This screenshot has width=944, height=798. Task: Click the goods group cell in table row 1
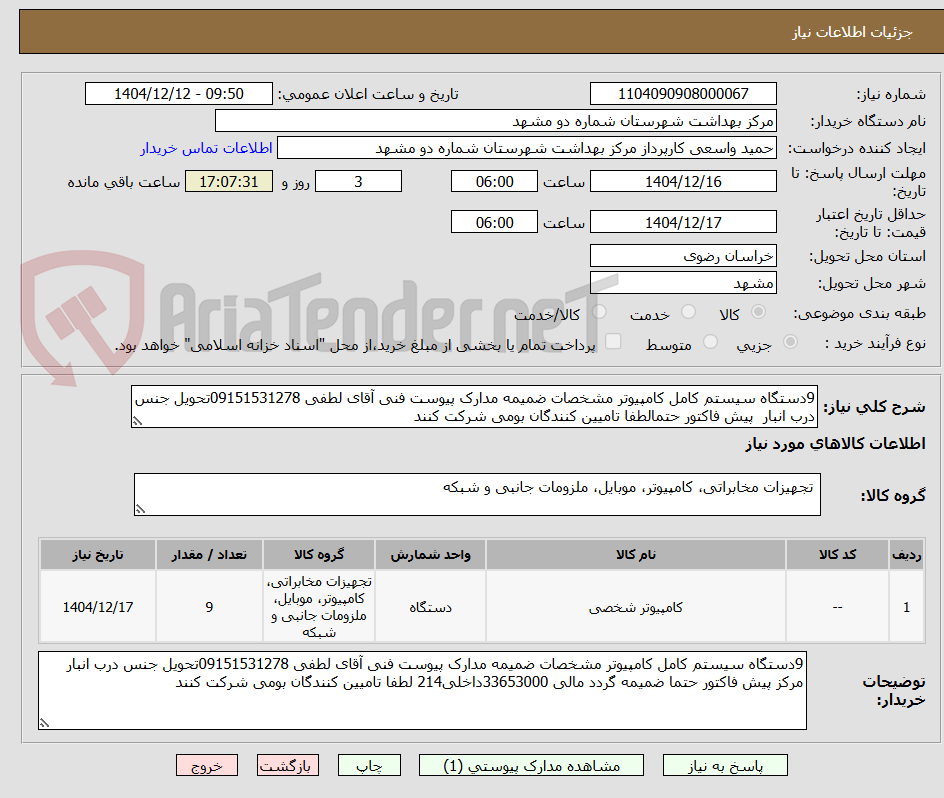pyautogui.click(x=319, y=607)
